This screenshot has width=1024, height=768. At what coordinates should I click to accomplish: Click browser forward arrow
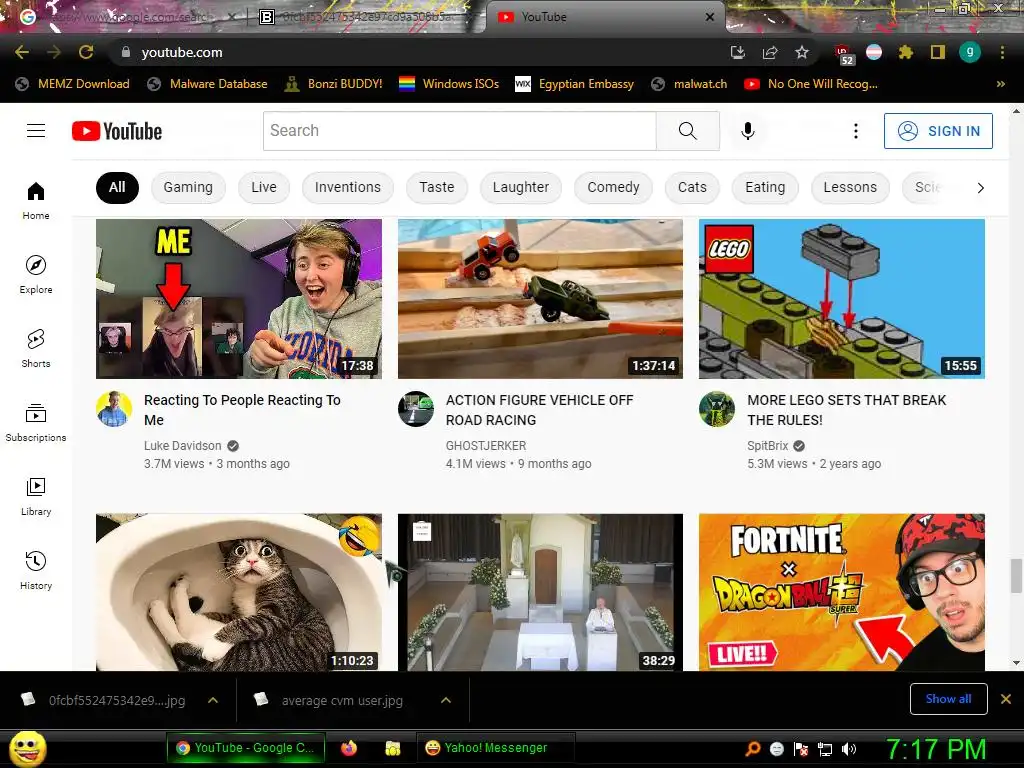pos(54,52)
